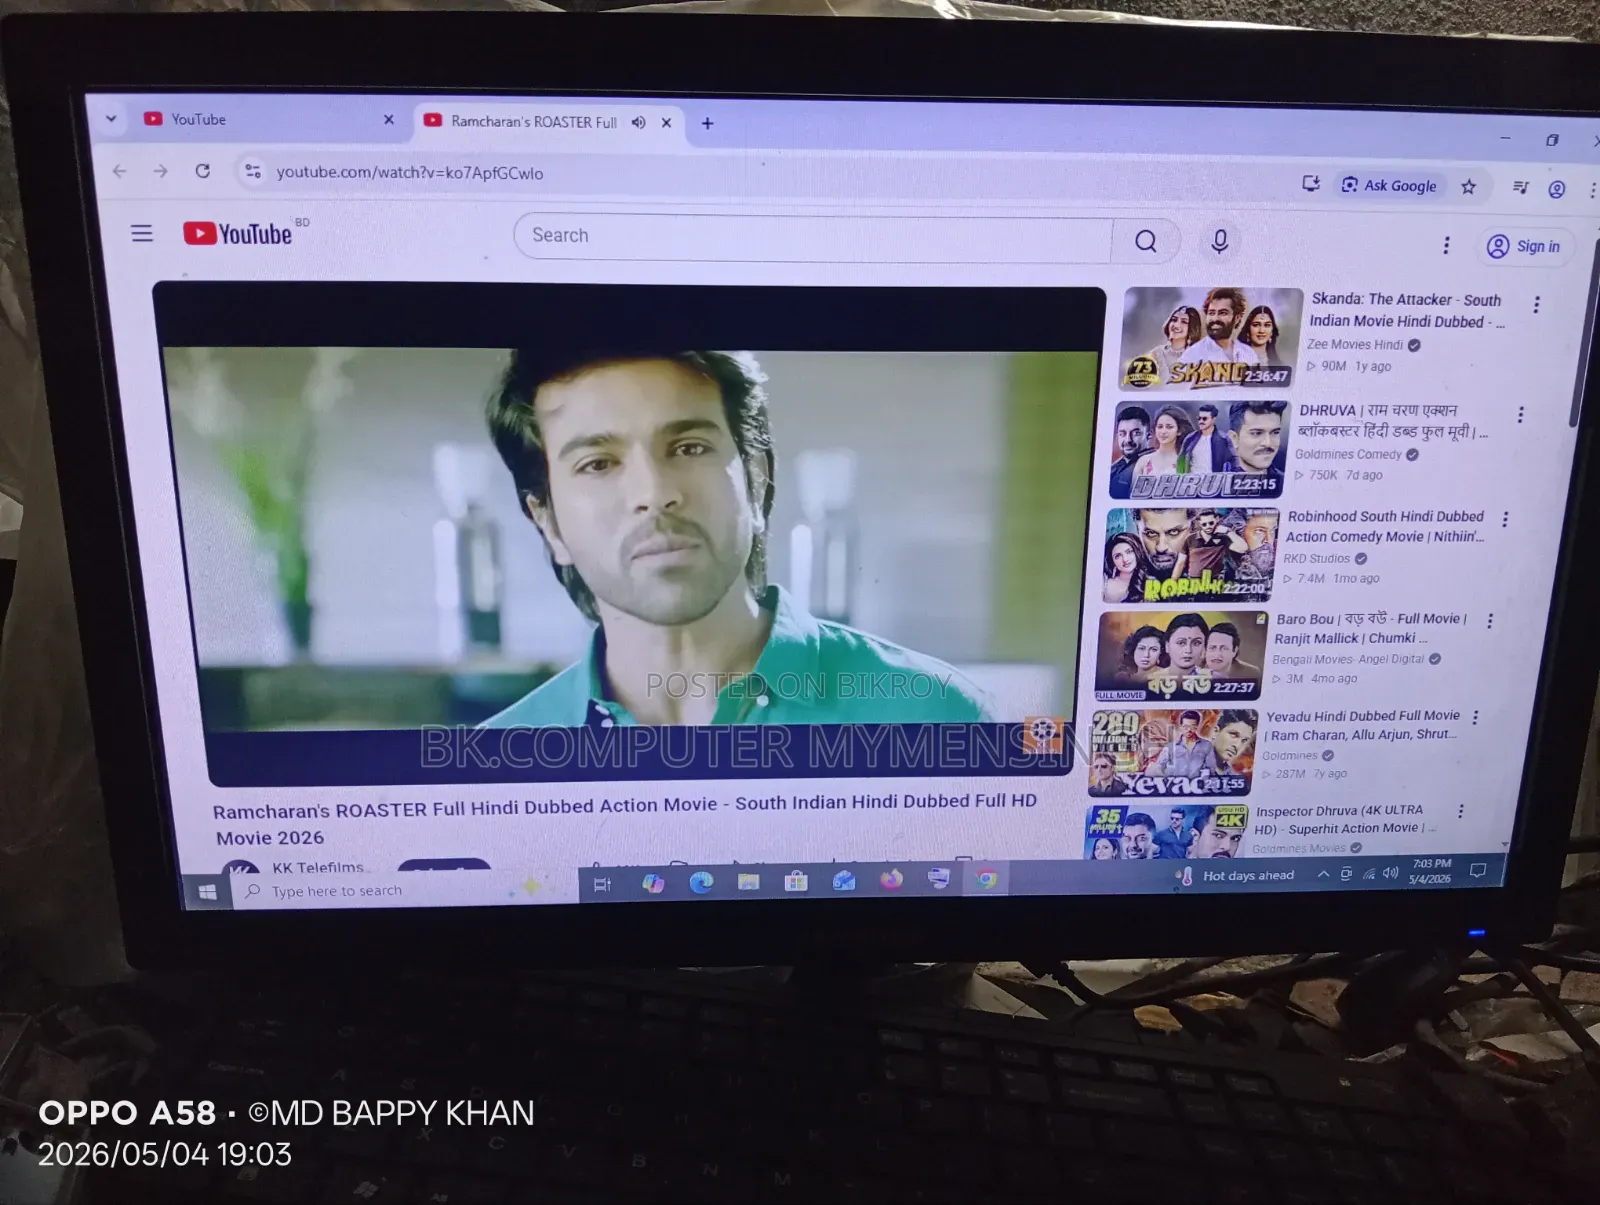Close the Ramcharan's ROASTER tab
Viewport: 1600px width, 1205px height.
[x=666, y=123]
